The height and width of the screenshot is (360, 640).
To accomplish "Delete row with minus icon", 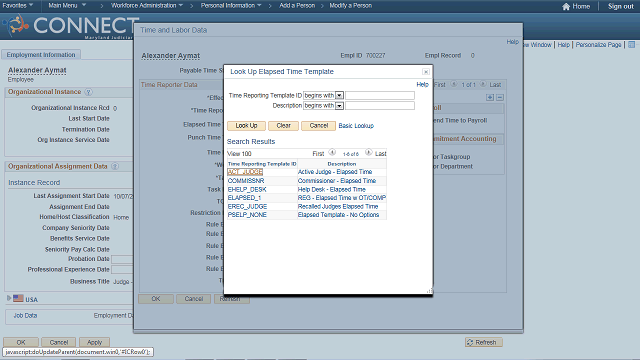I will click(500, 98).
